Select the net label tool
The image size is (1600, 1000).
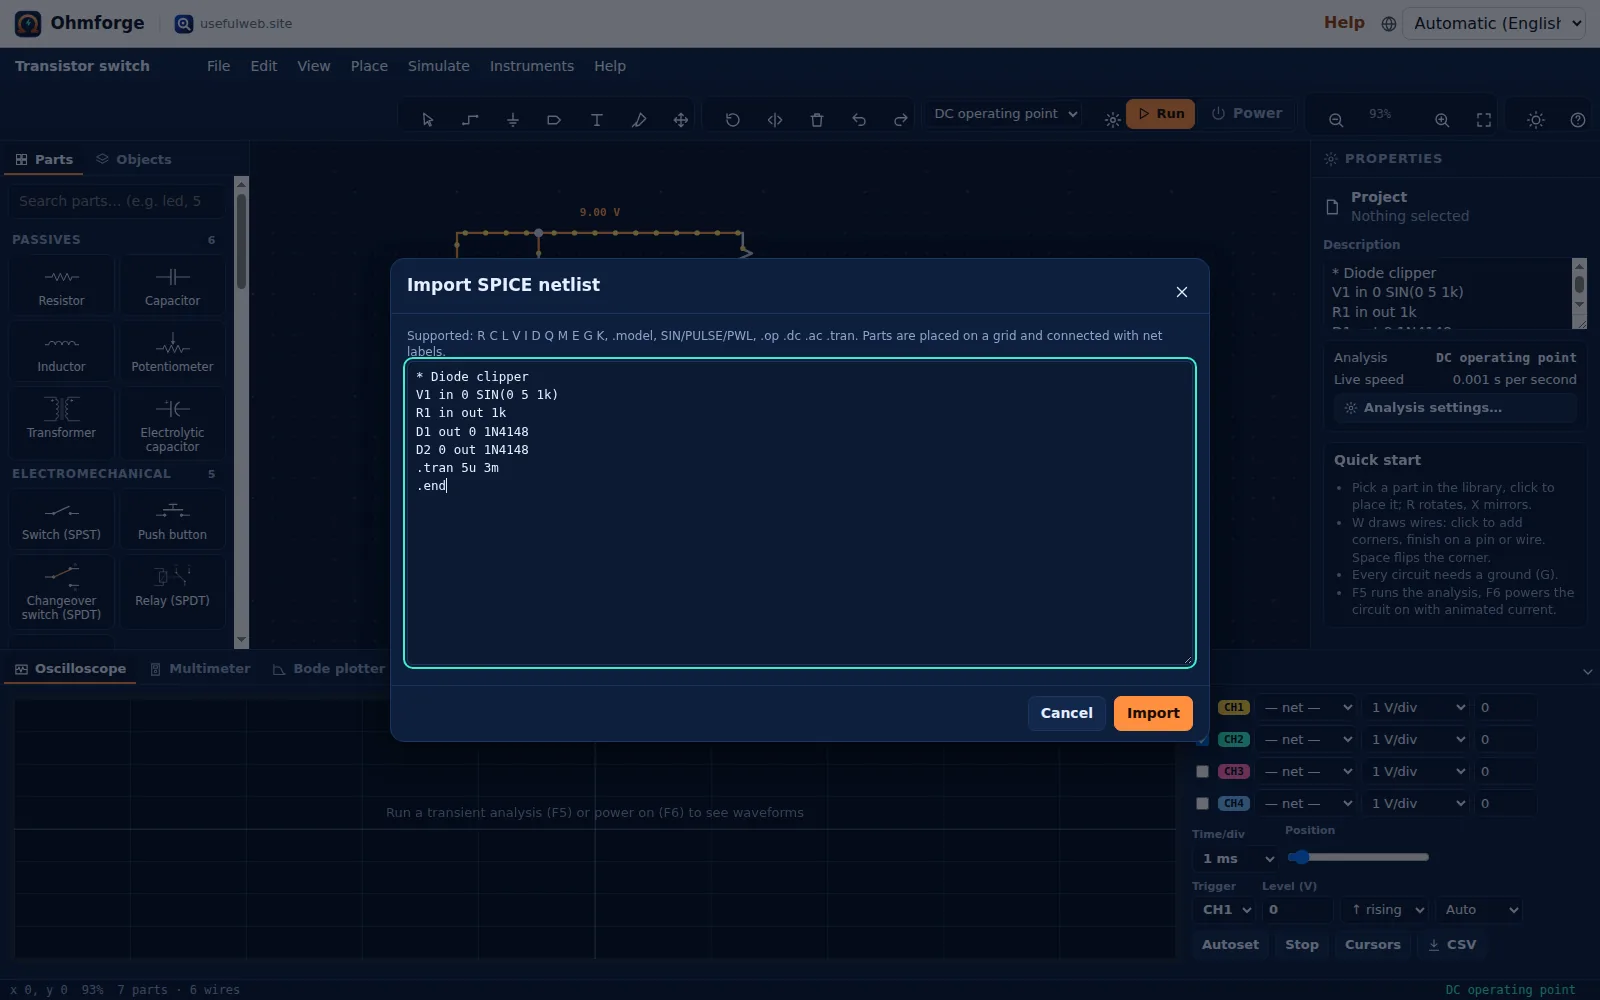[554, 120]
